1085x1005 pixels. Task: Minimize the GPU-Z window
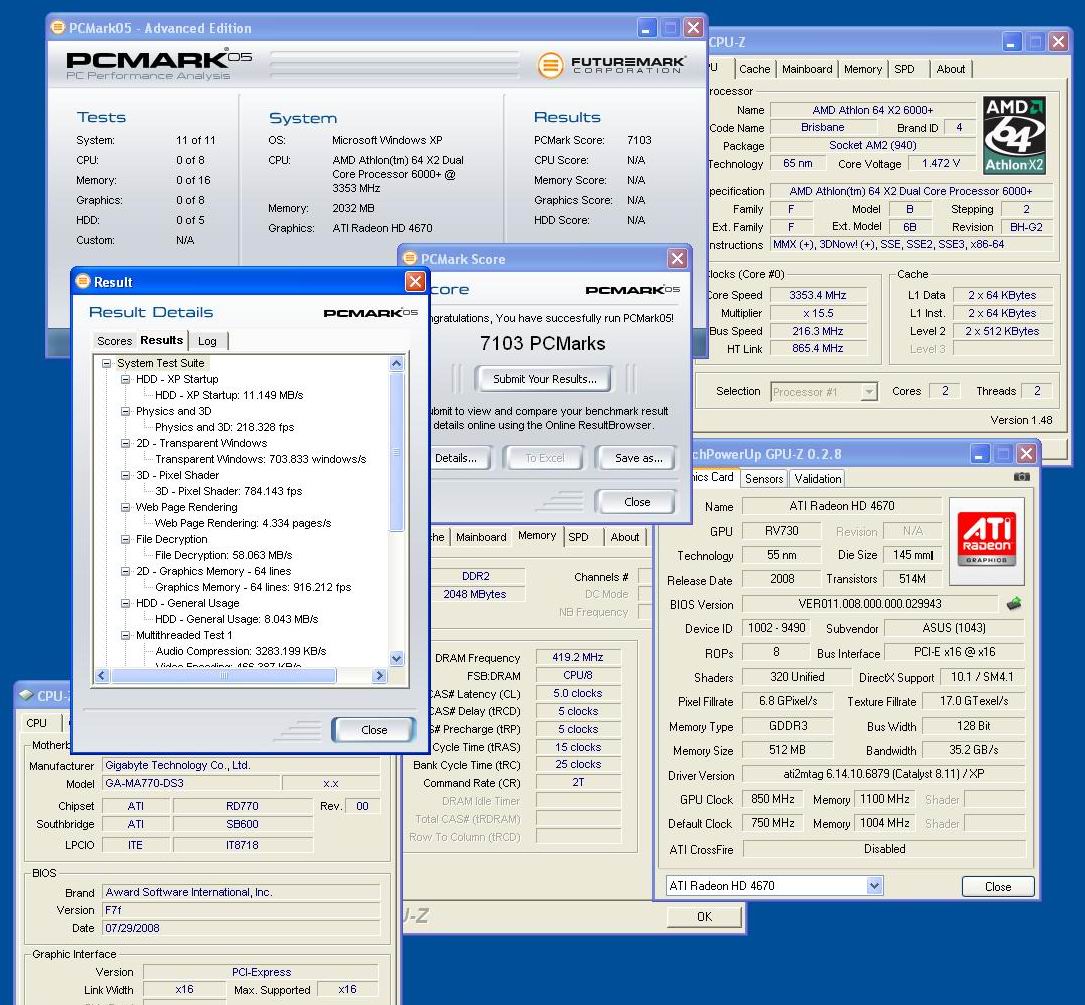(x=980, y=453)
